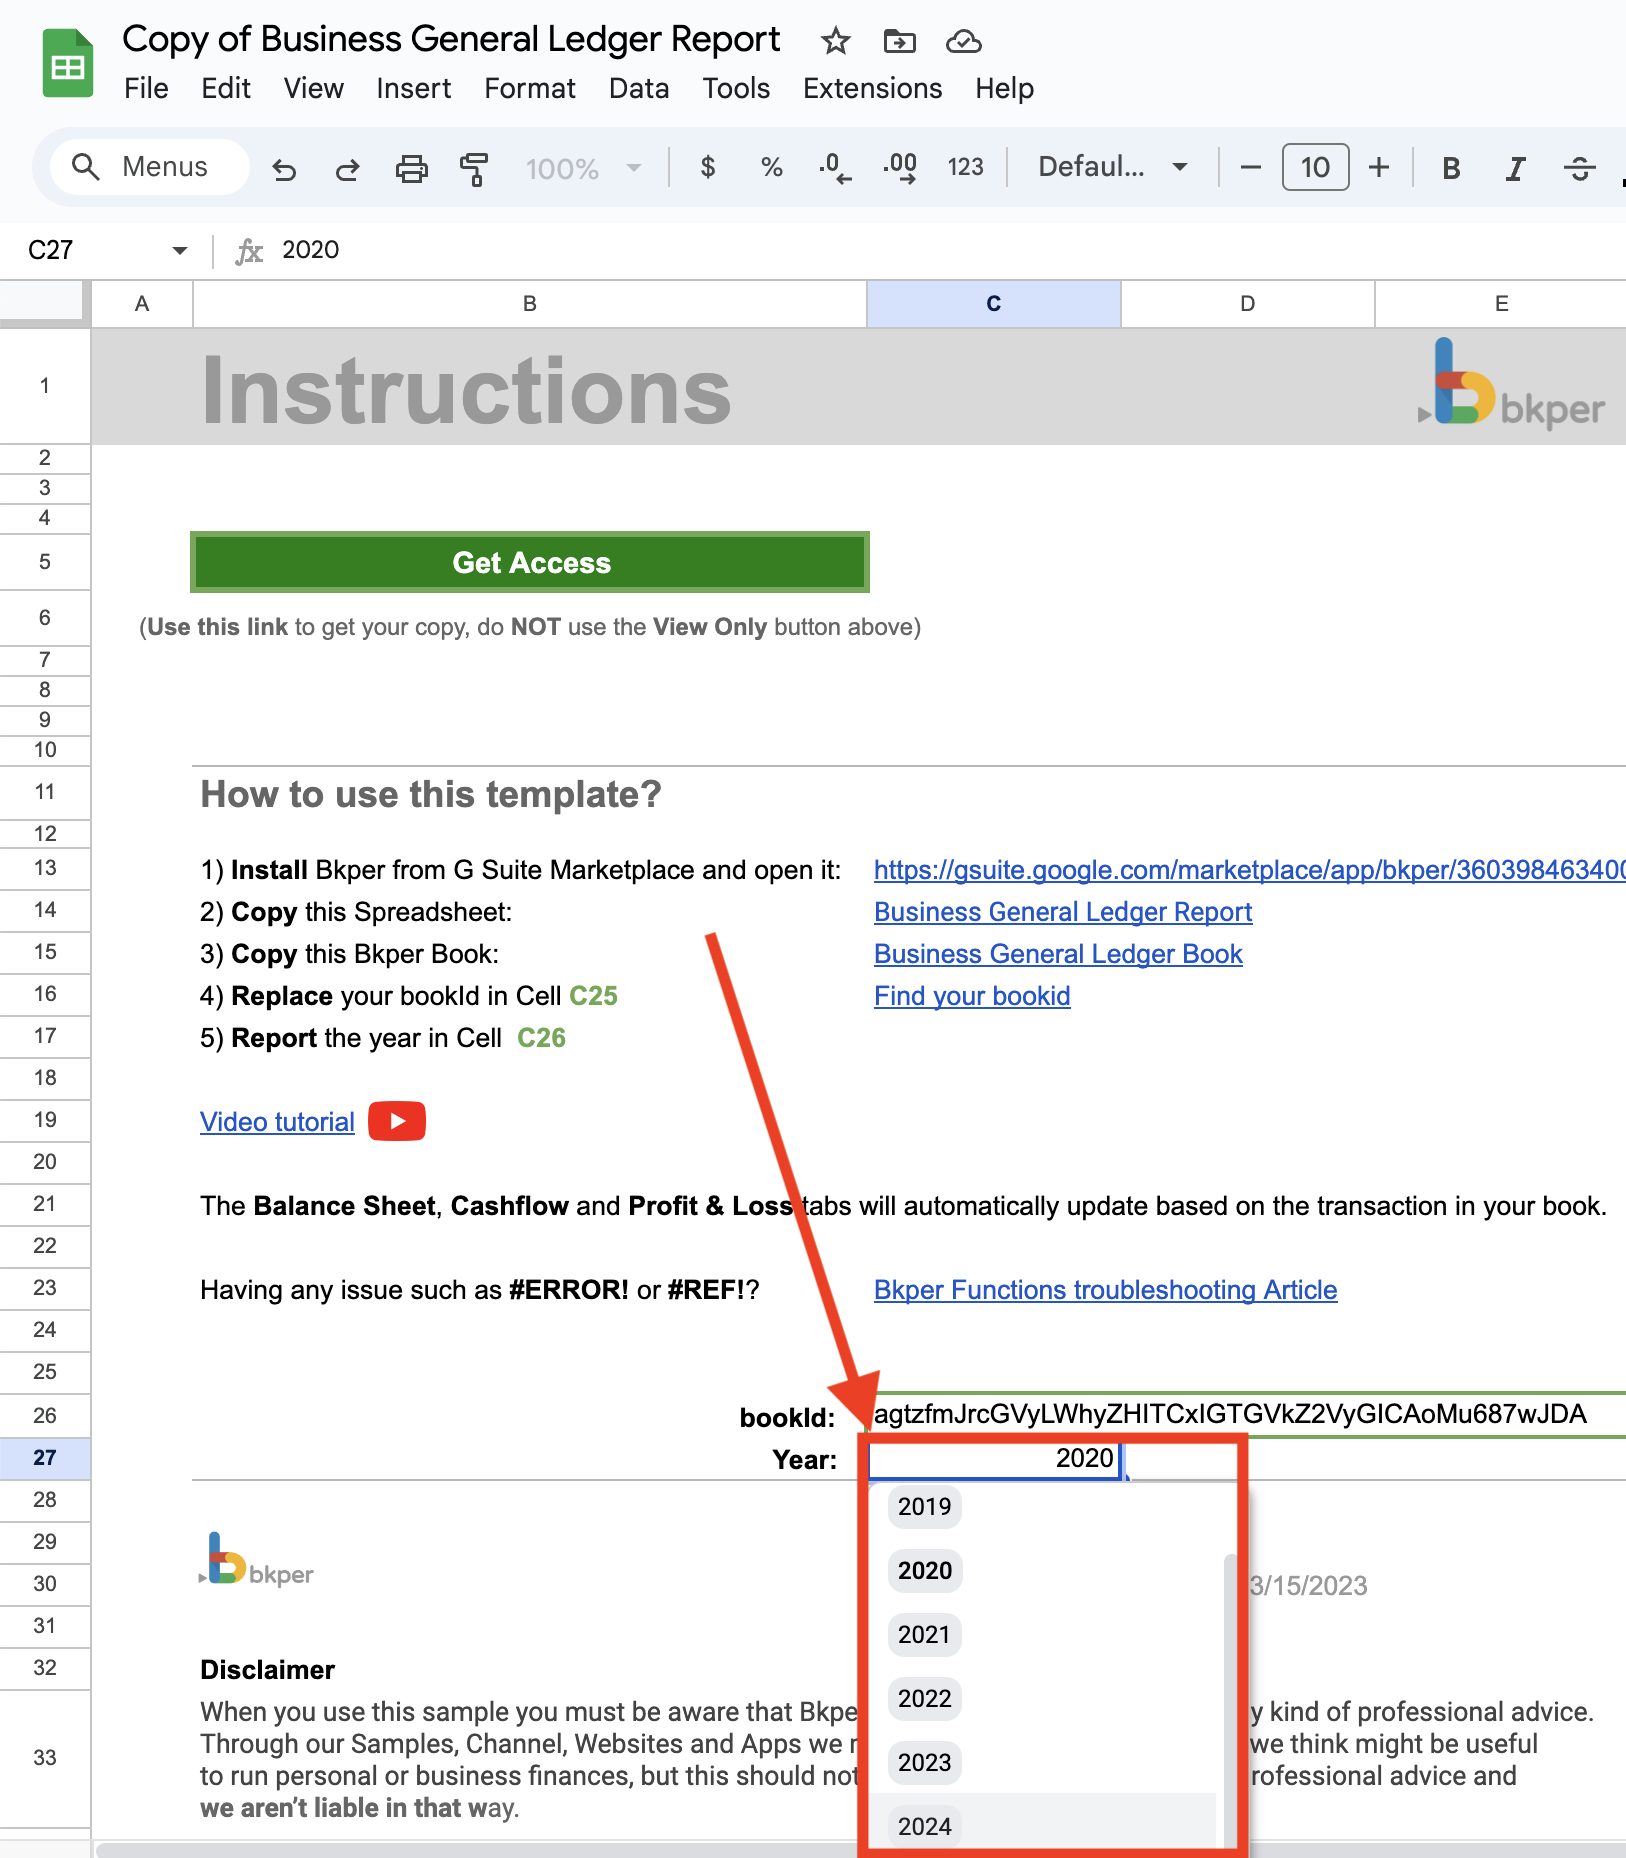Open the Print dialog
The height and width of the screenshot is (1858, 1626).
[x=411, y=167]
